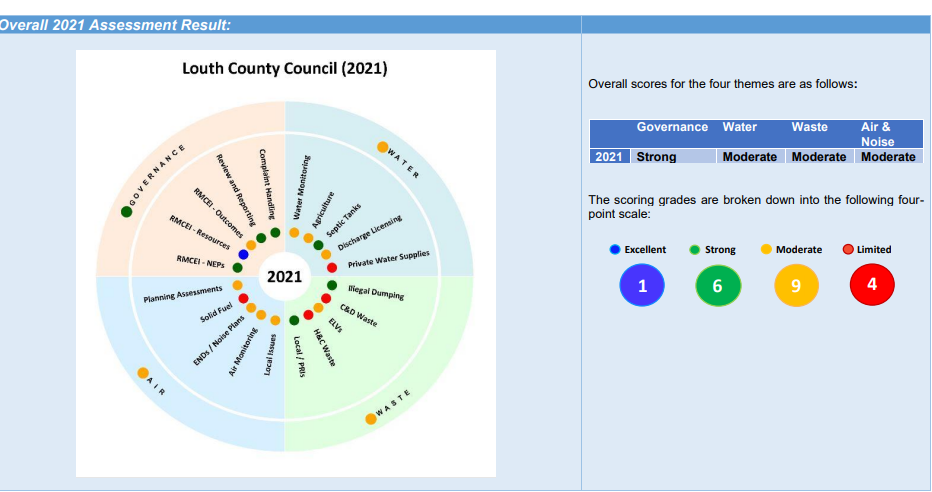Select the 'Moderate' cell under Air & Noise
Image resolution: width=932 pixels, height=492 pixels.
pyautogui.click(x=888, y=157)
